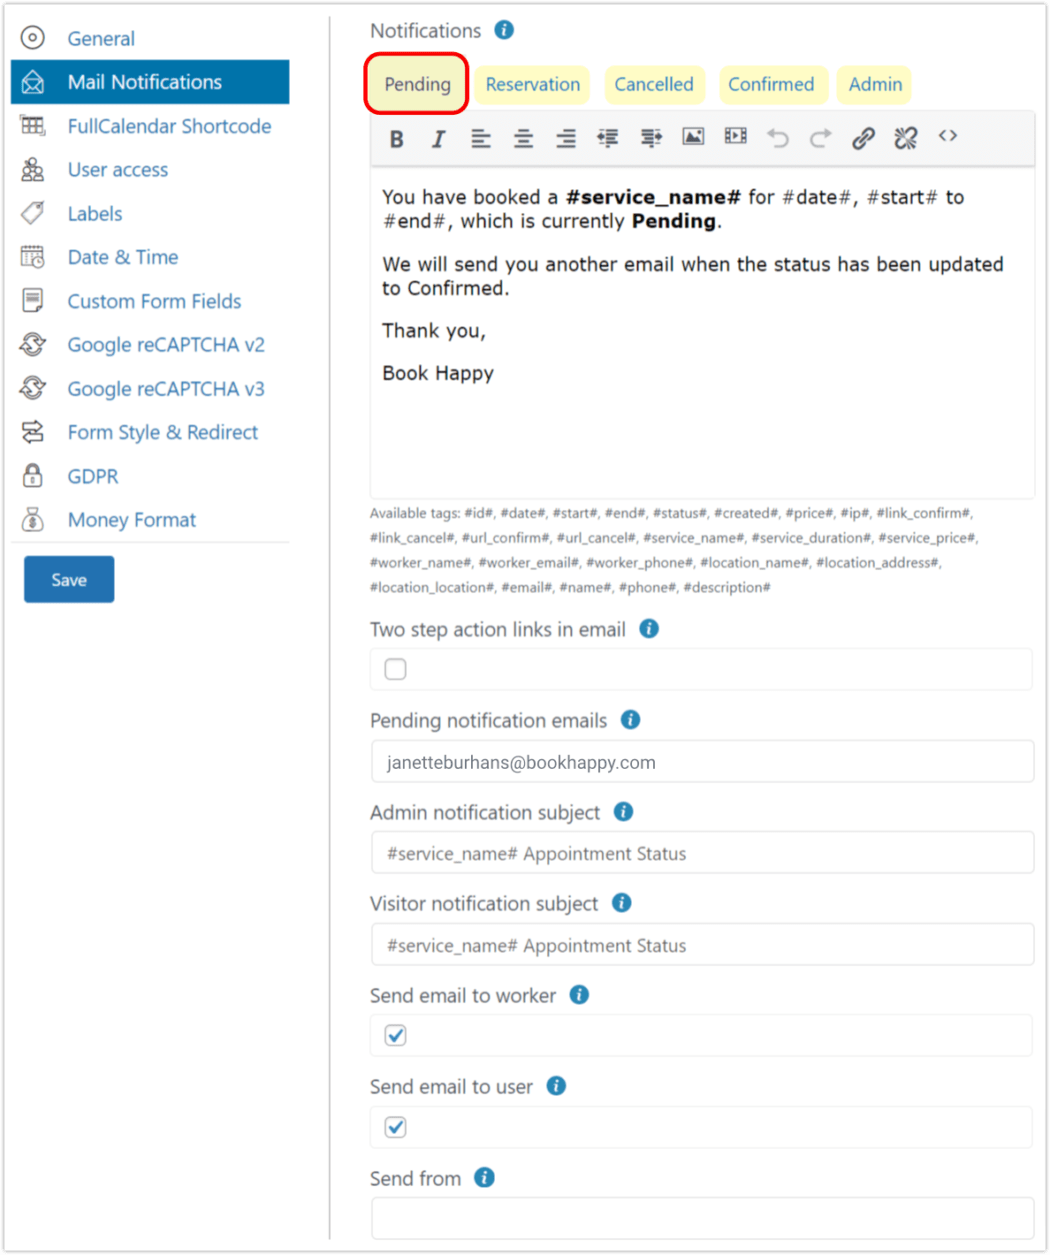Enable two step action links checkbox

tap(396, 669)
